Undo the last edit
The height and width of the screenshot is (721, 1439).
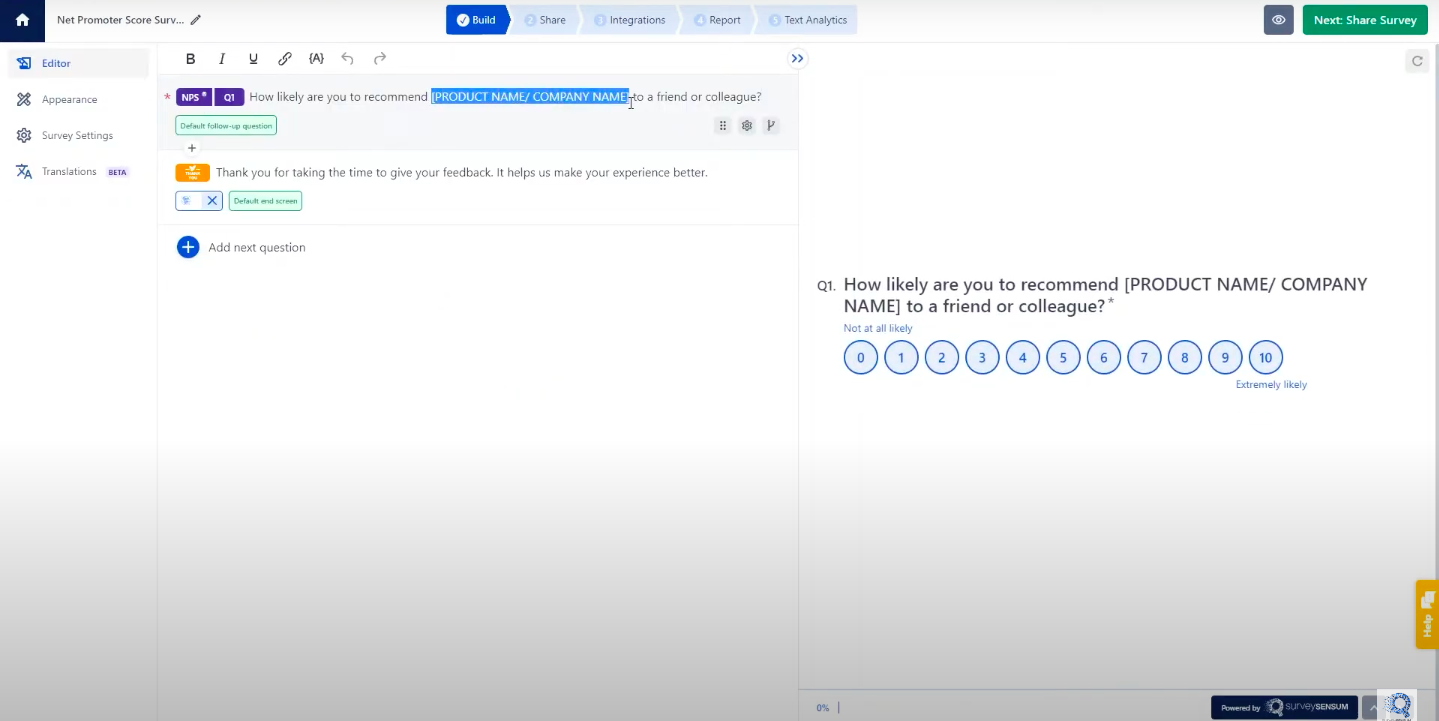point(348,59)
